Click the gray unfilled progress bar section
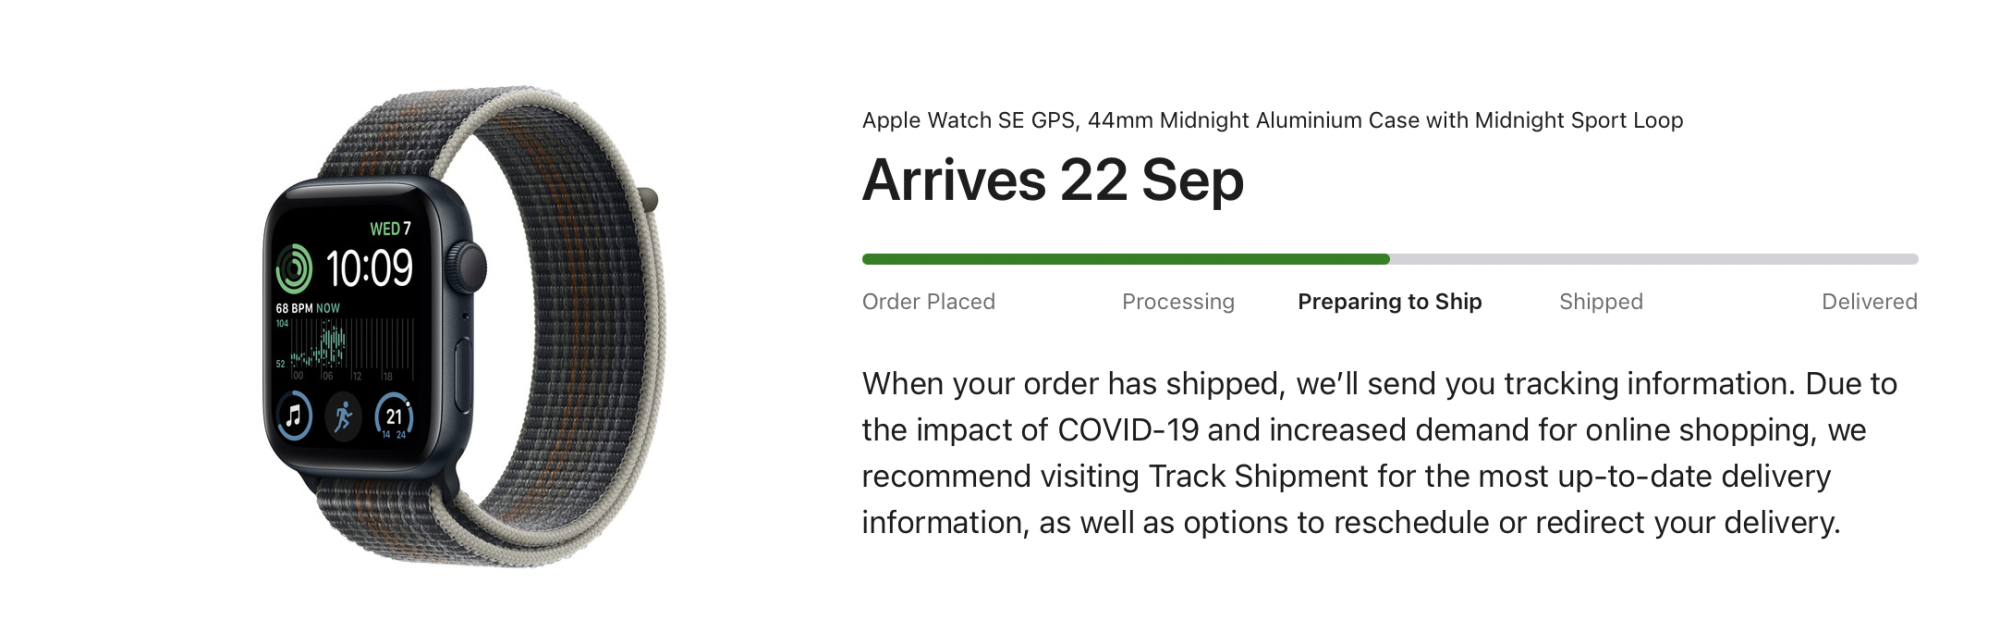This screenshot has height=633, width=2000. 1653,259
